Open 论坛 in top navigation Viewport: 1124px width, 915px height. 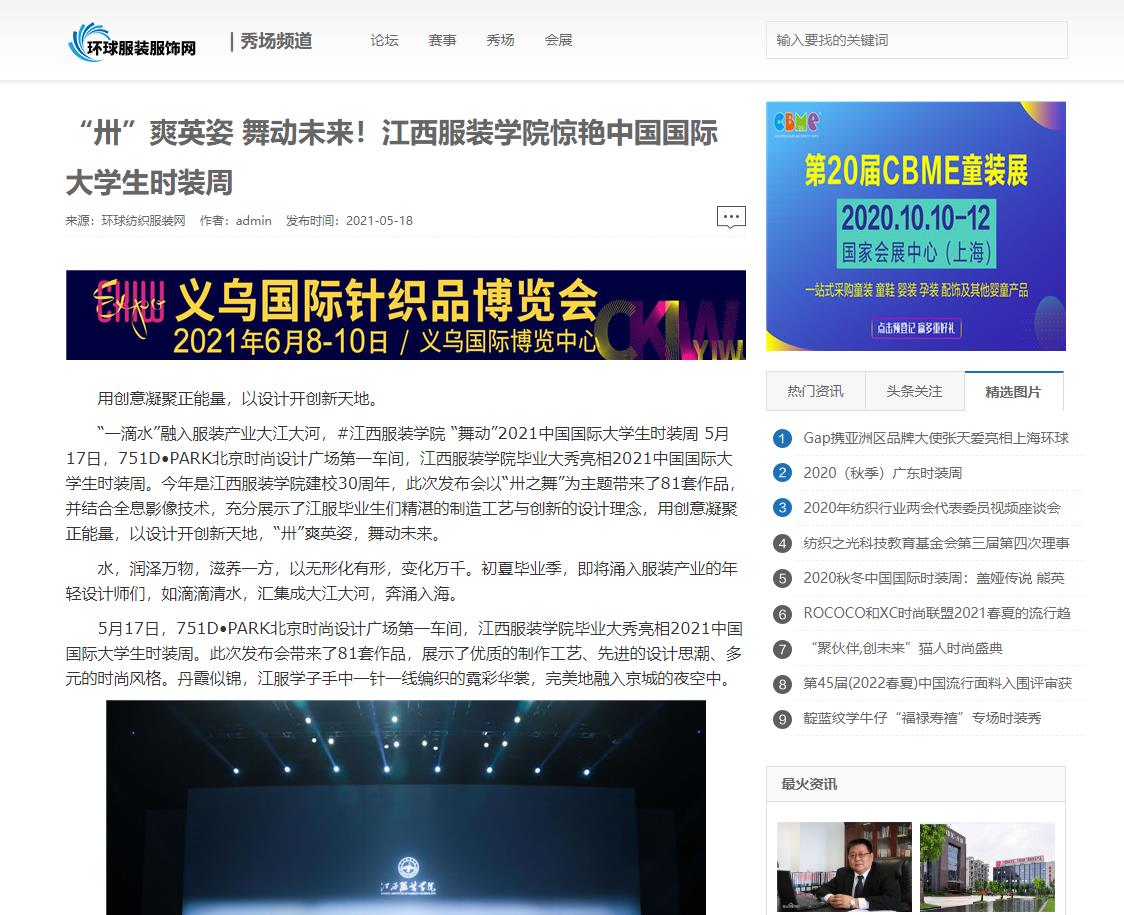384,41
